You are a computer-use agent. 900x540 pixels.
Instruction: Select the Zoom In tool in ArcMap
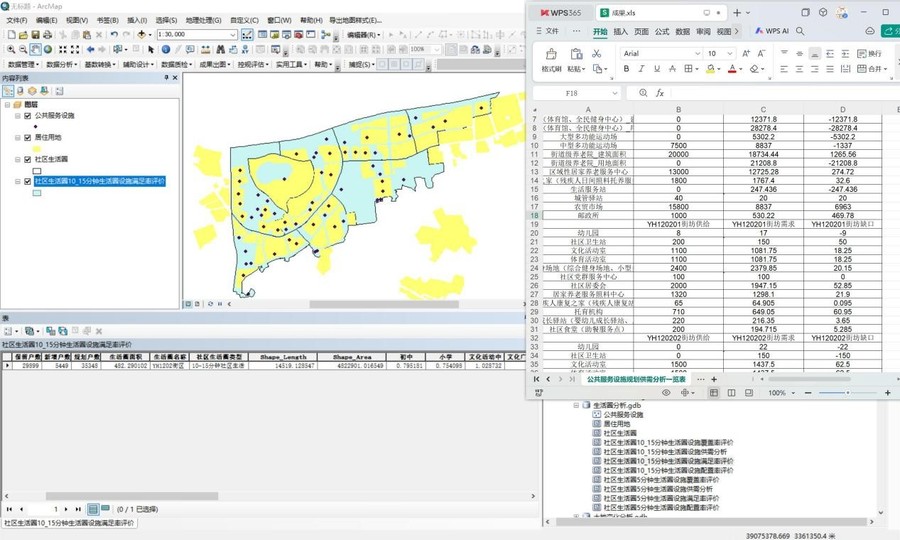click(11, 50)
